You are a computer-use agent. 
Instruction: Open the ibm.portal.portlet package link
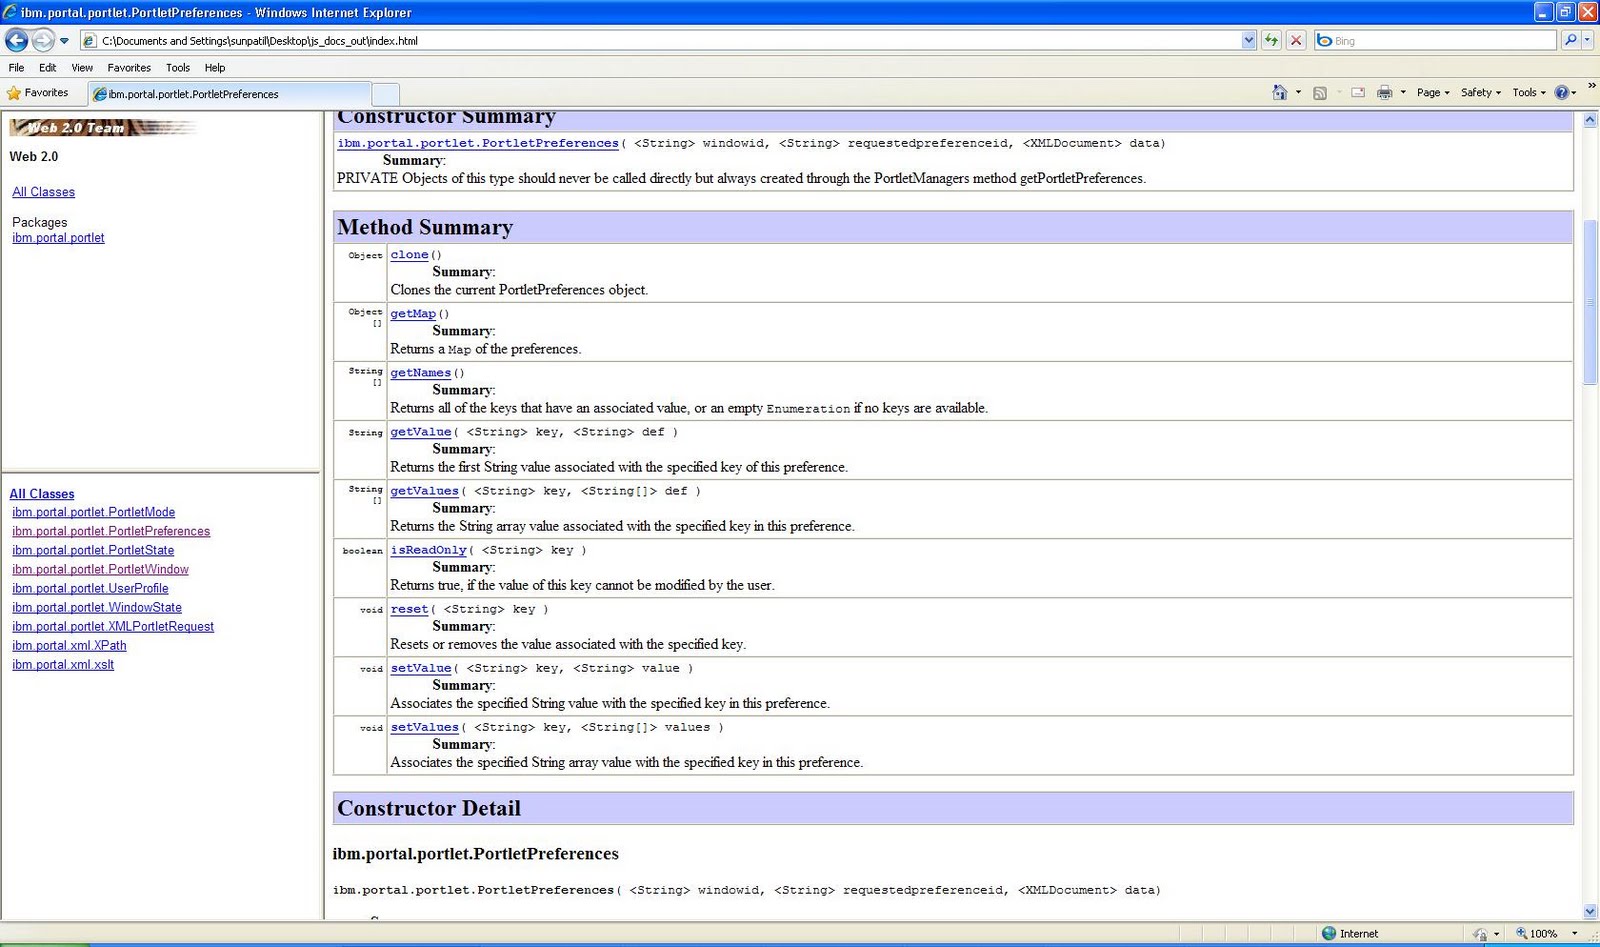58,238
